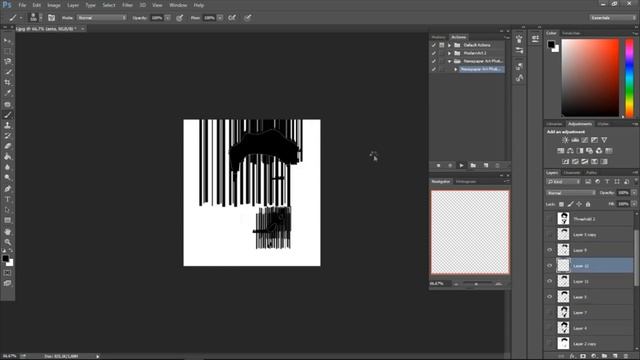Switch to the Swatches tab

pos(571,33)
